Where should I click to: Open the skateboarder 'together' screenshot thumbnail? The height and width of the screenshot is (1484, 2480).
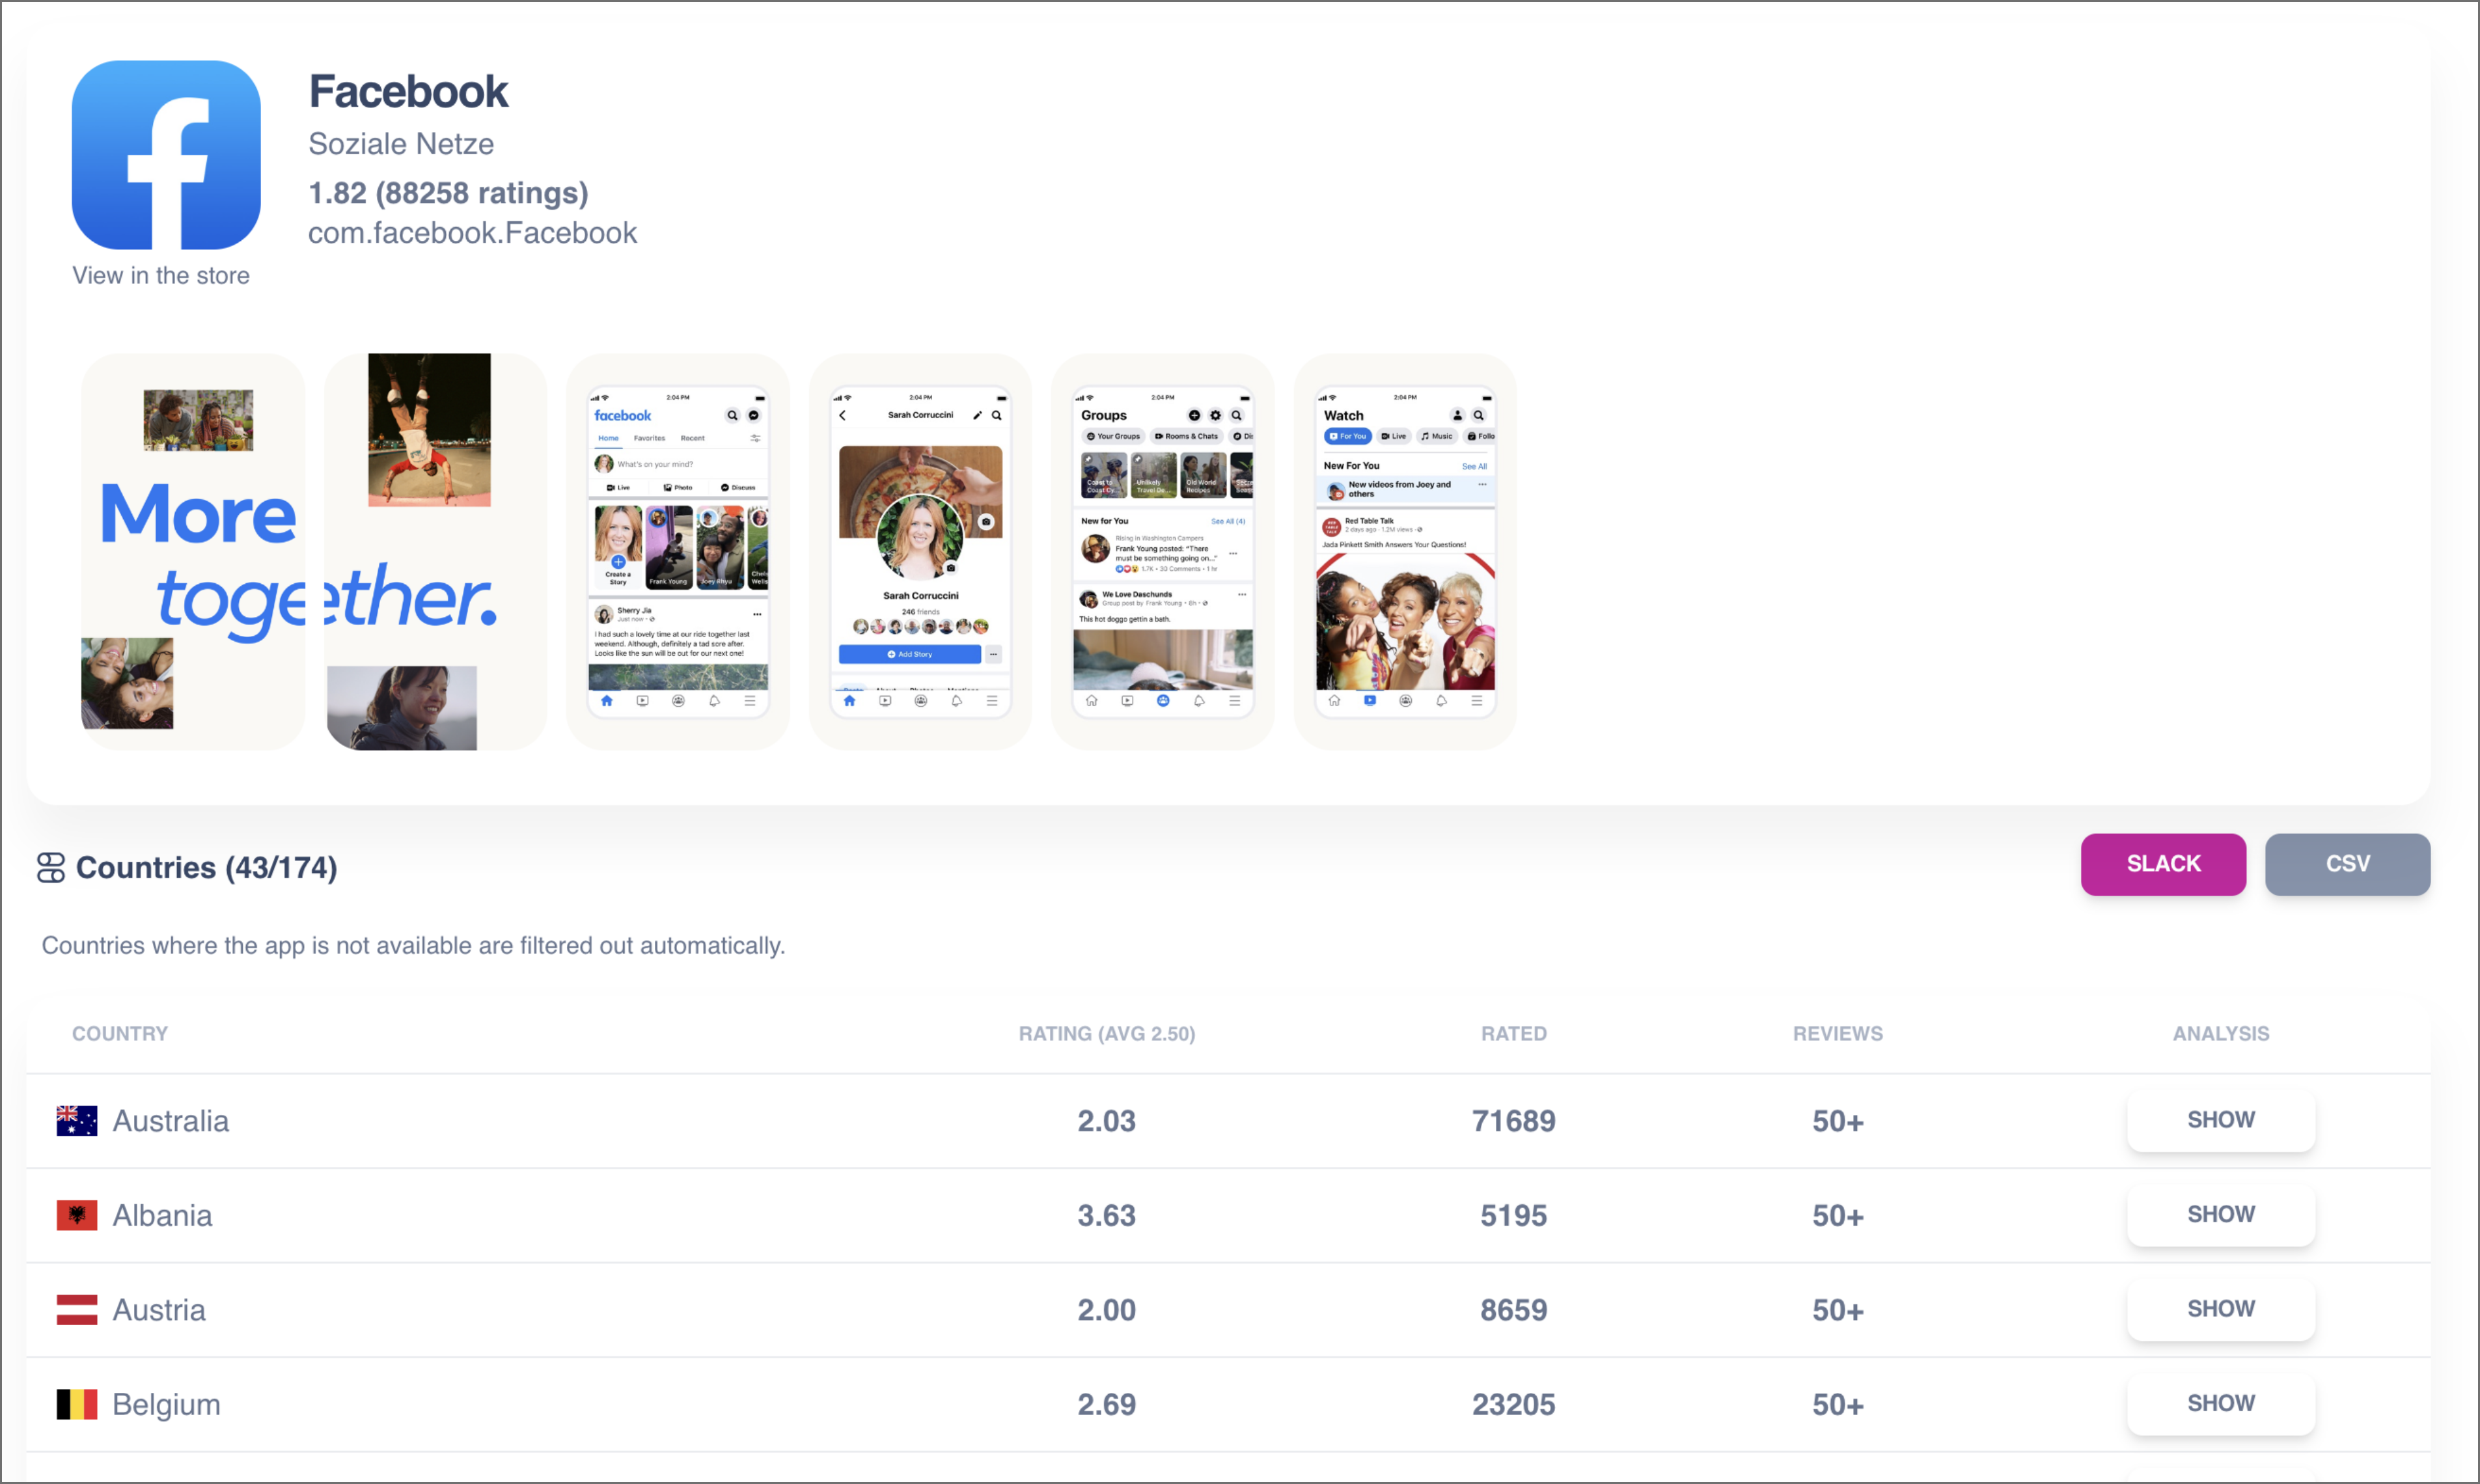[x=435, y=551]
